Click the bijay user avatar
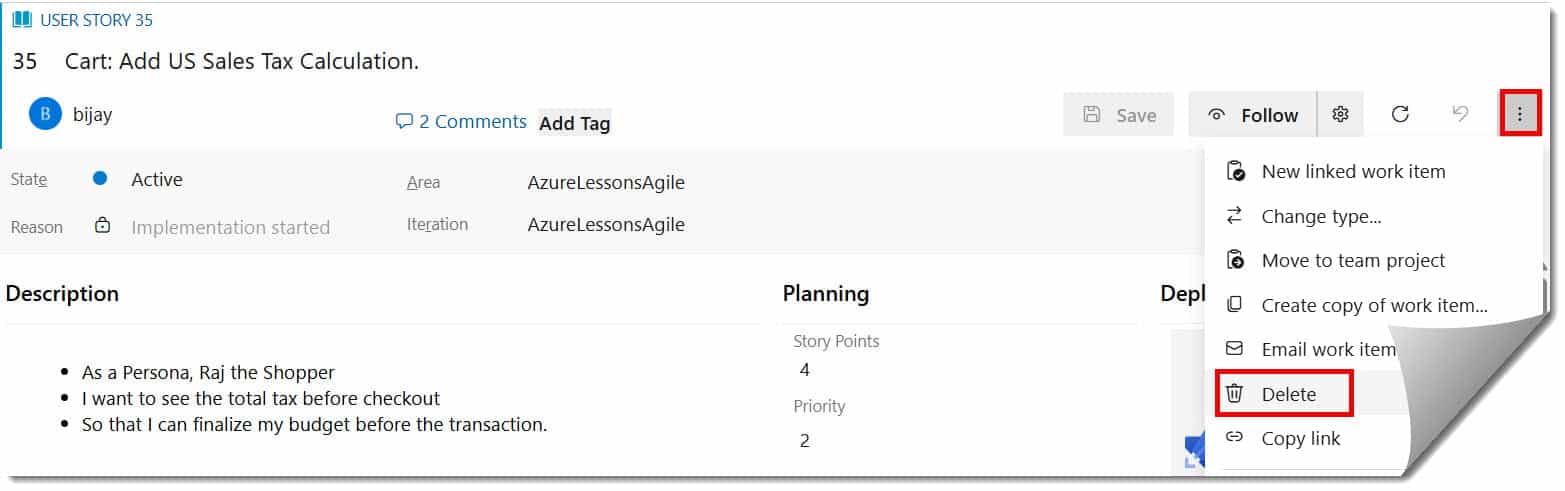 click(x=45, y=115)
